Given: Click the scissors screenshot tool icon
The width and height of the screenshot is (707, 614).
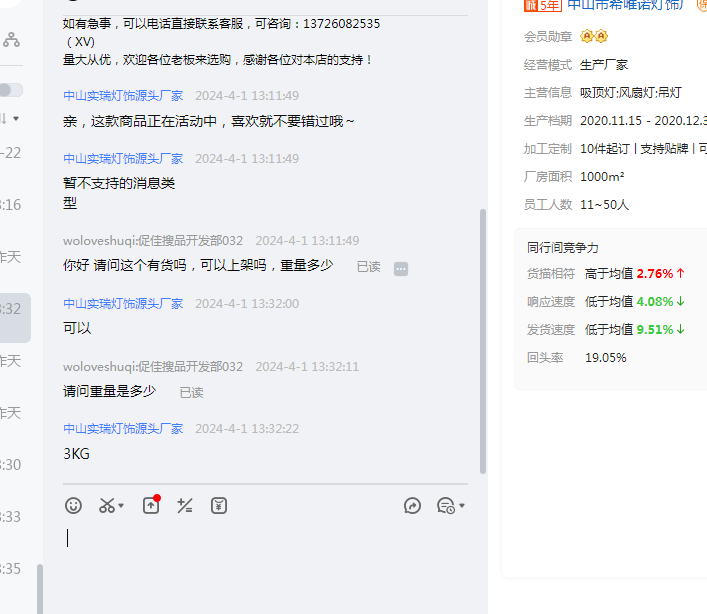Looking at the screenshot, I should 106,506.
